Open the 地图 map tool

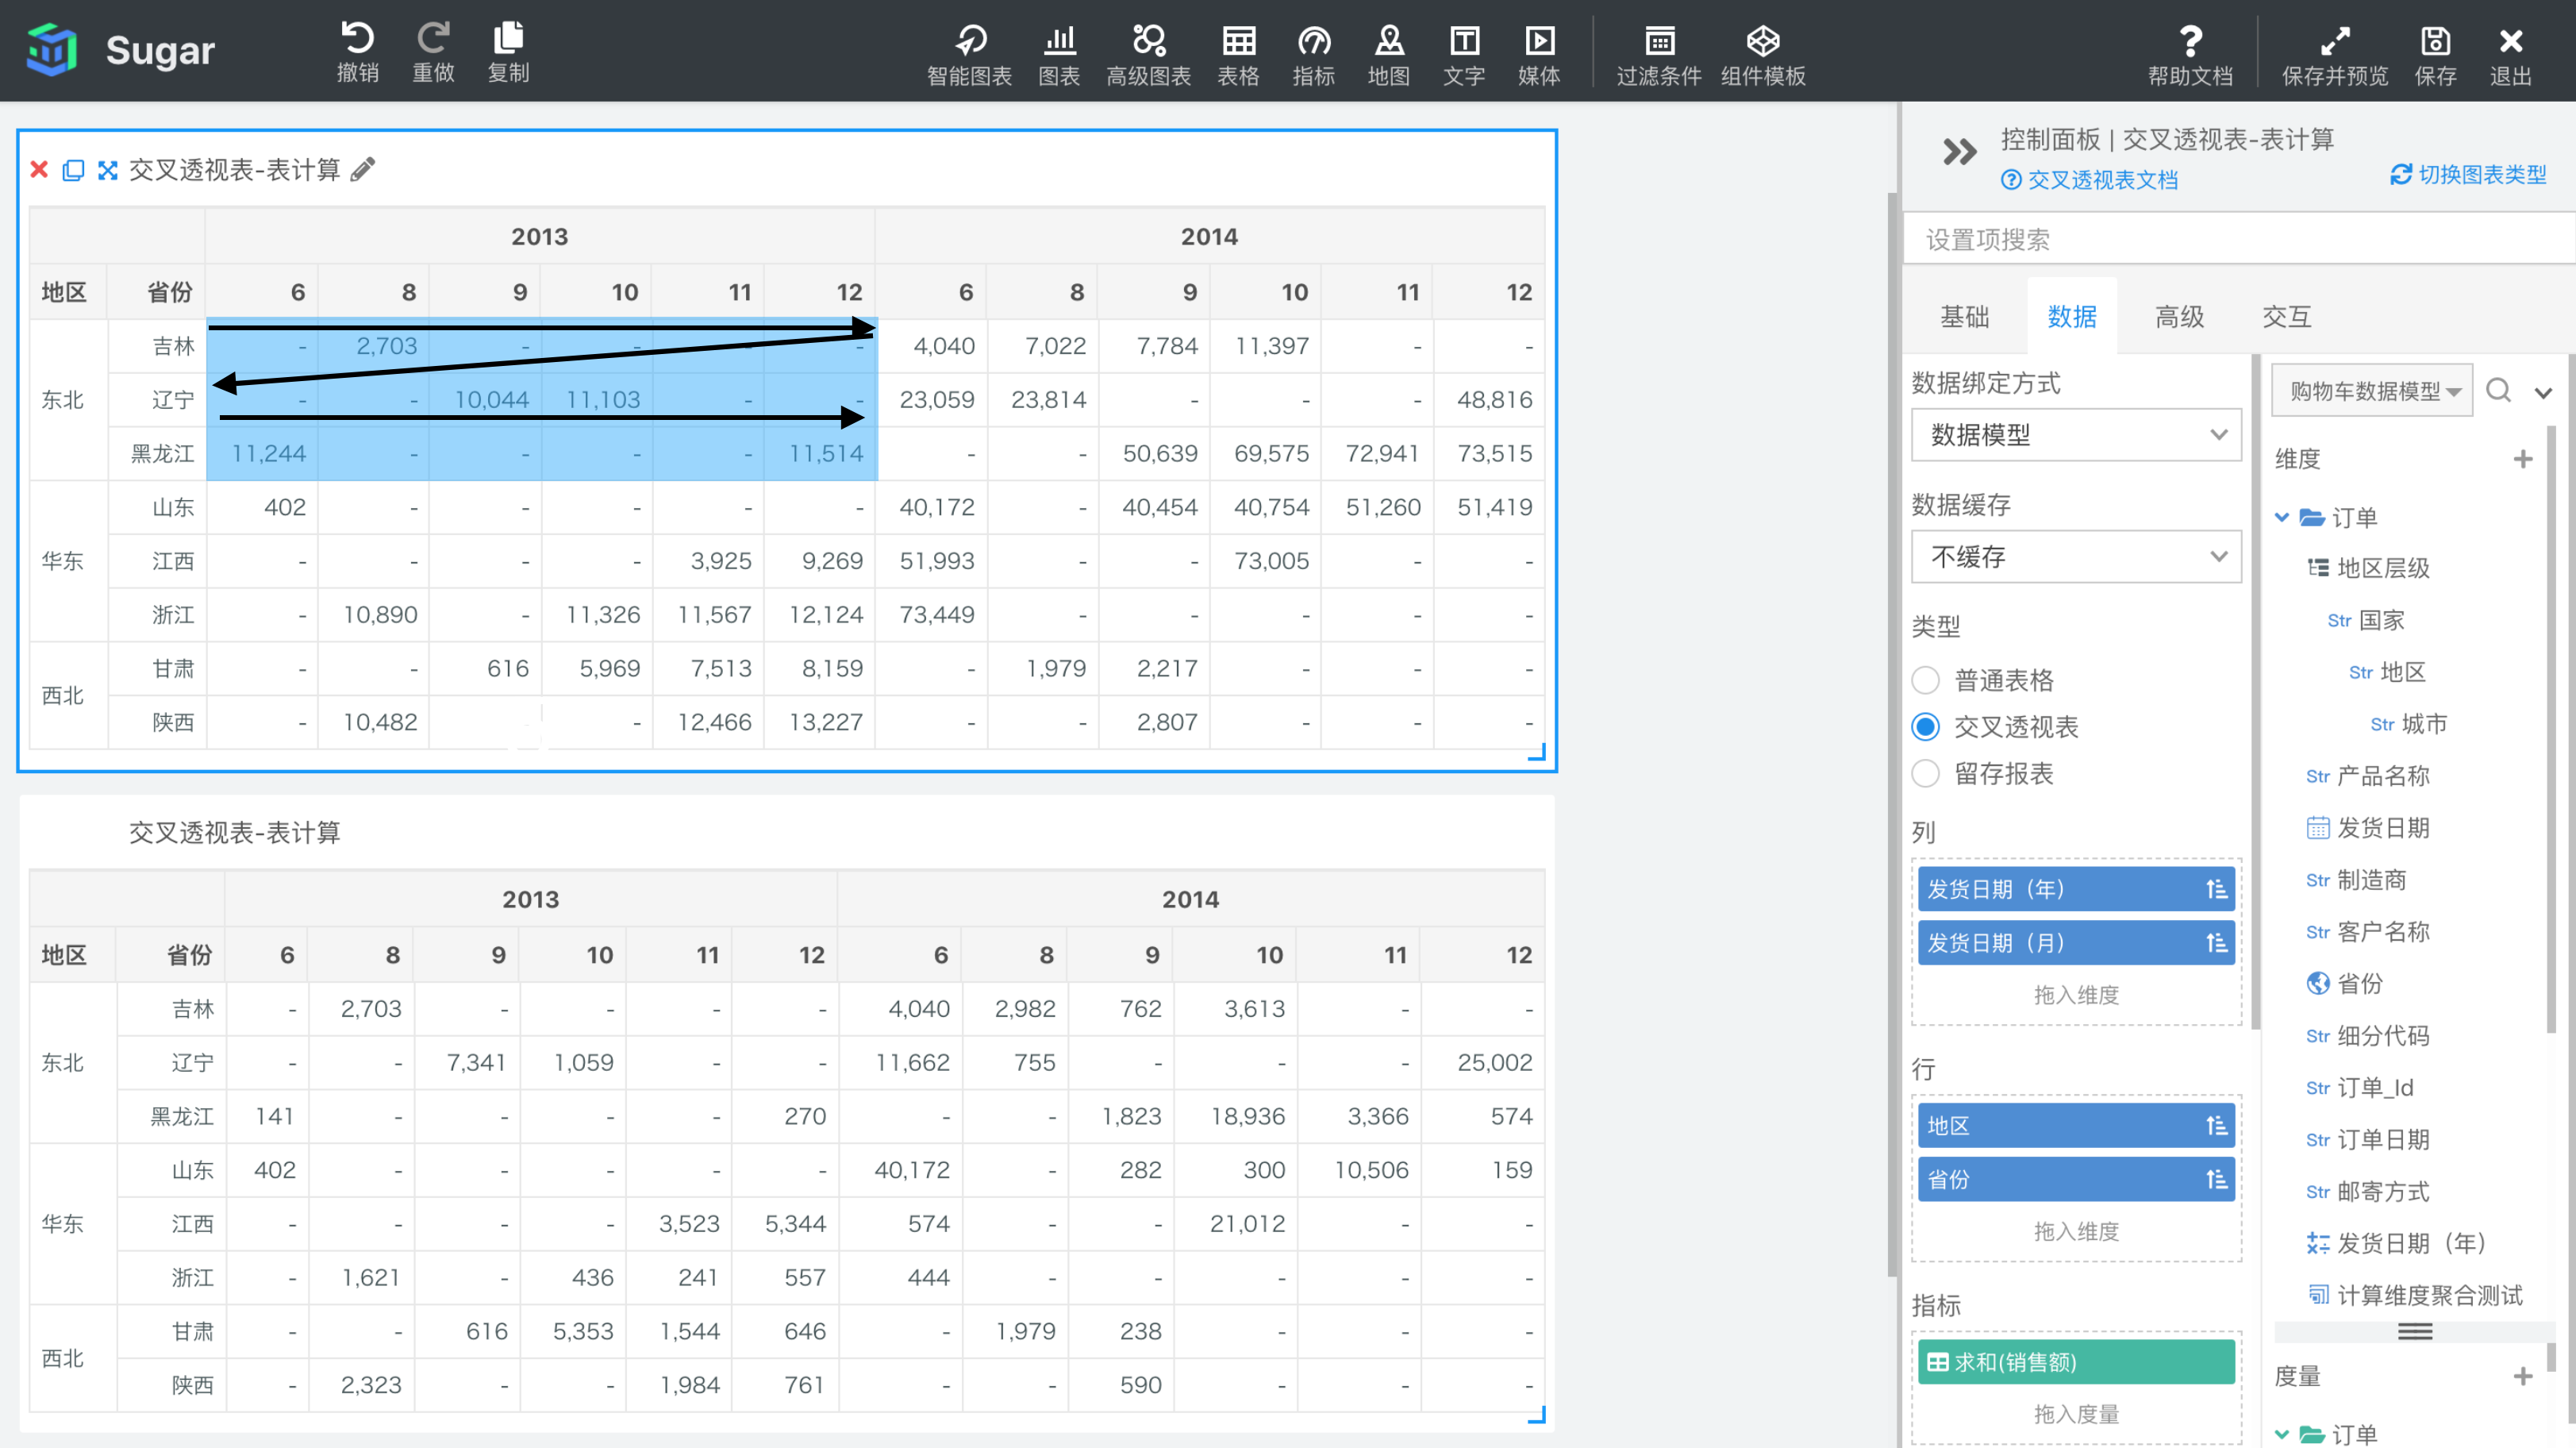pyautogui.click(x=1389, y=55)
